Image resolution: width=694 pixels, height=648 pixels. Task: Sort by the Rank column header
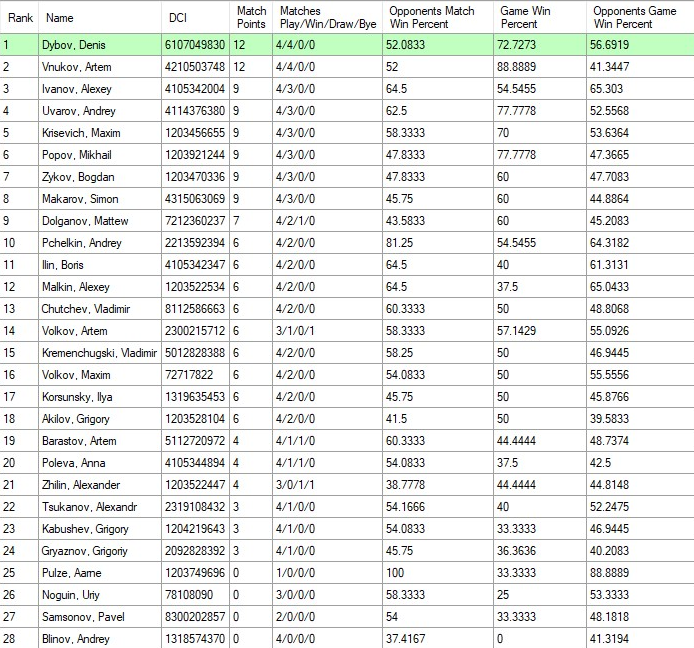coord(20,17)
